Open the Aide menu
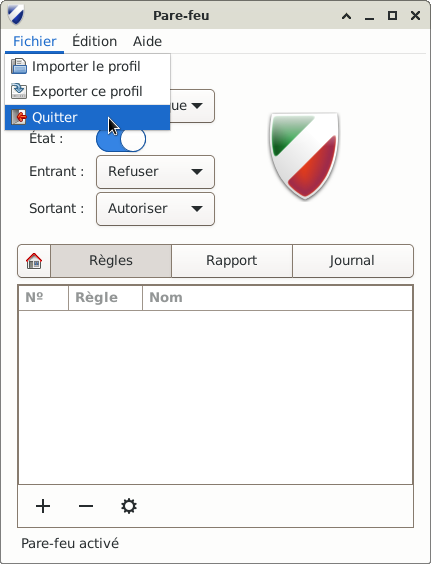 pyautogui.click(x=147, y=41)
